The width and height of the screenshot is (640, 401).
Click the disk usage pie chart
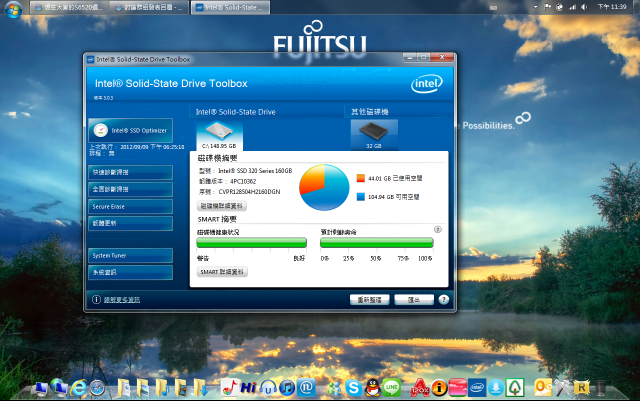(x=324, y=187)
